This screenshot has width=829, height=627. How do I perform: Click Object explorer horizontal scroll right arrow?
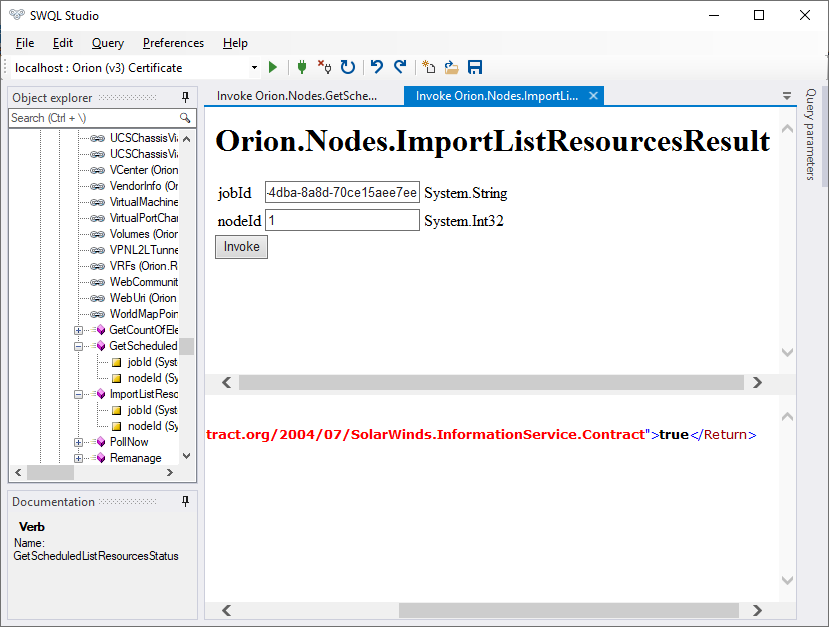click(x=170, y=473)
